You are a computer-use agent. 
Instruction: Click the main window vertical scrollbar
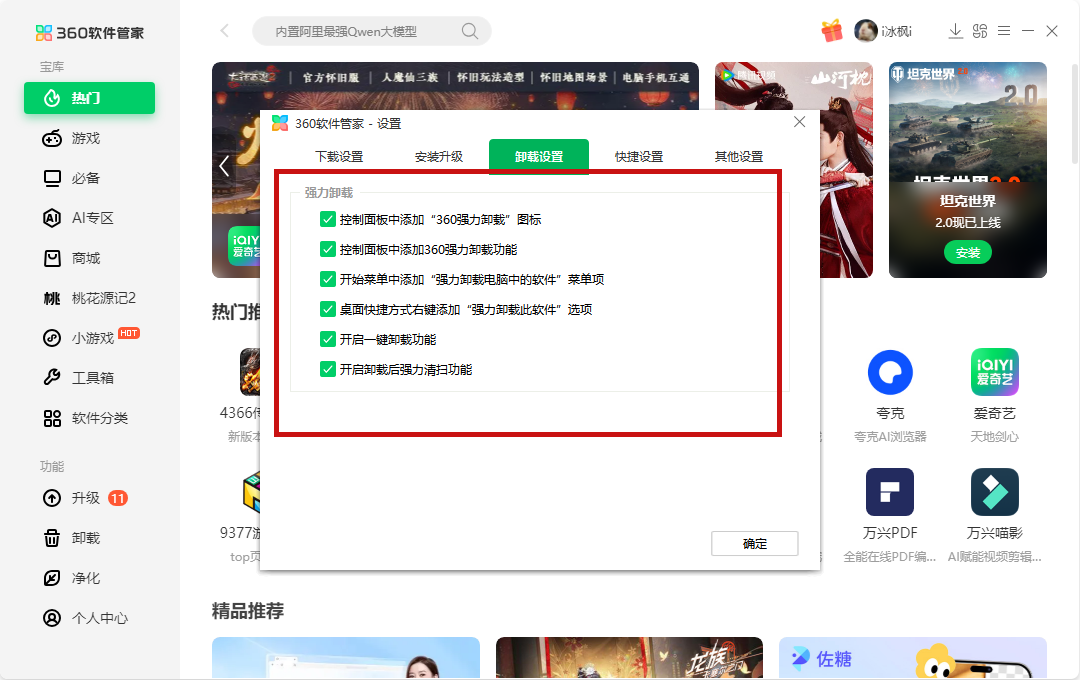1074,114
